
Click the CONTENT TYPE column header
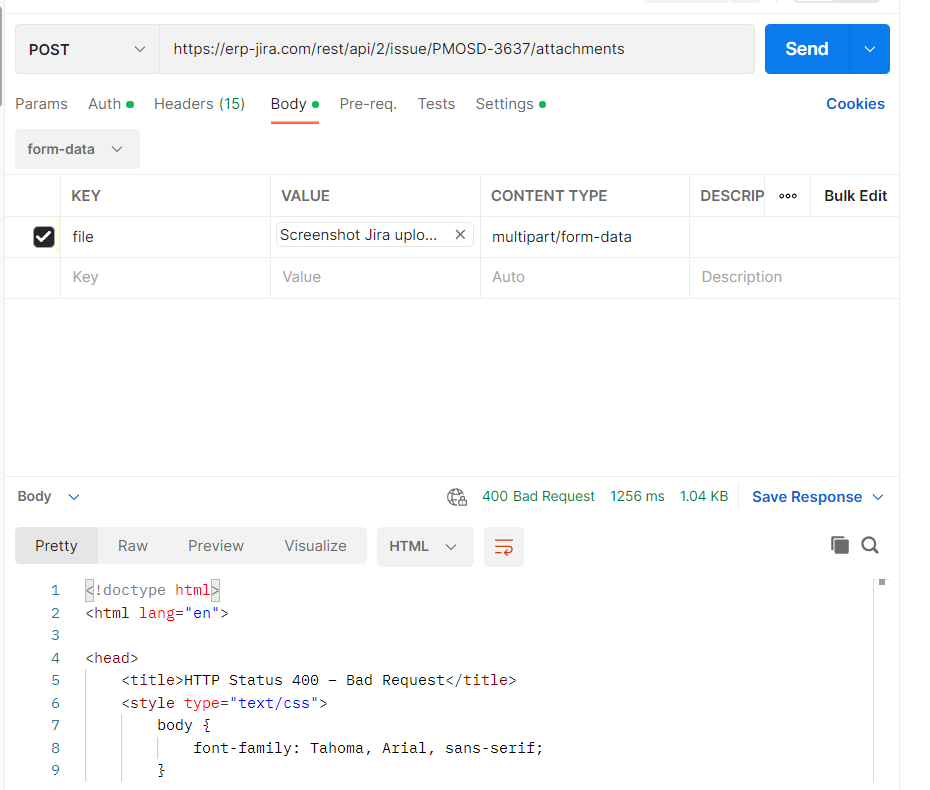[549, 196]
